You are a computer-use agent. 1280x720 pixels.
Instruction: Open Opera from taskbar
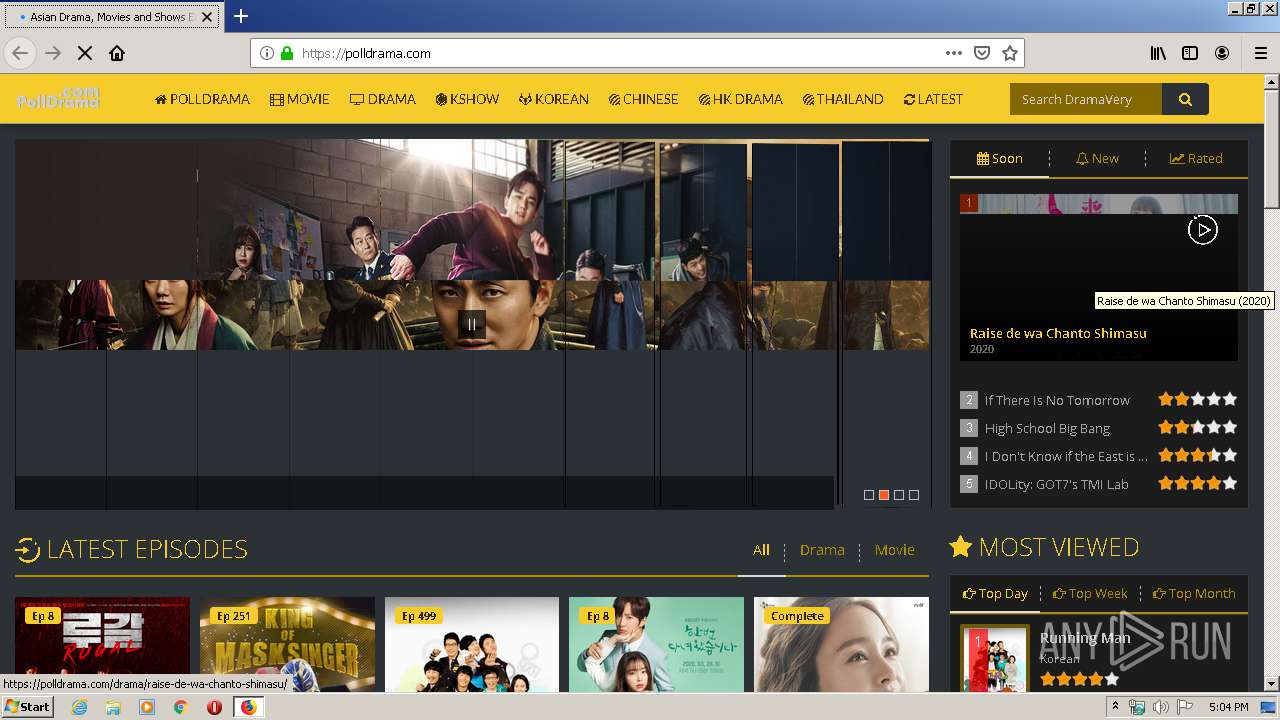pos(214,707)
